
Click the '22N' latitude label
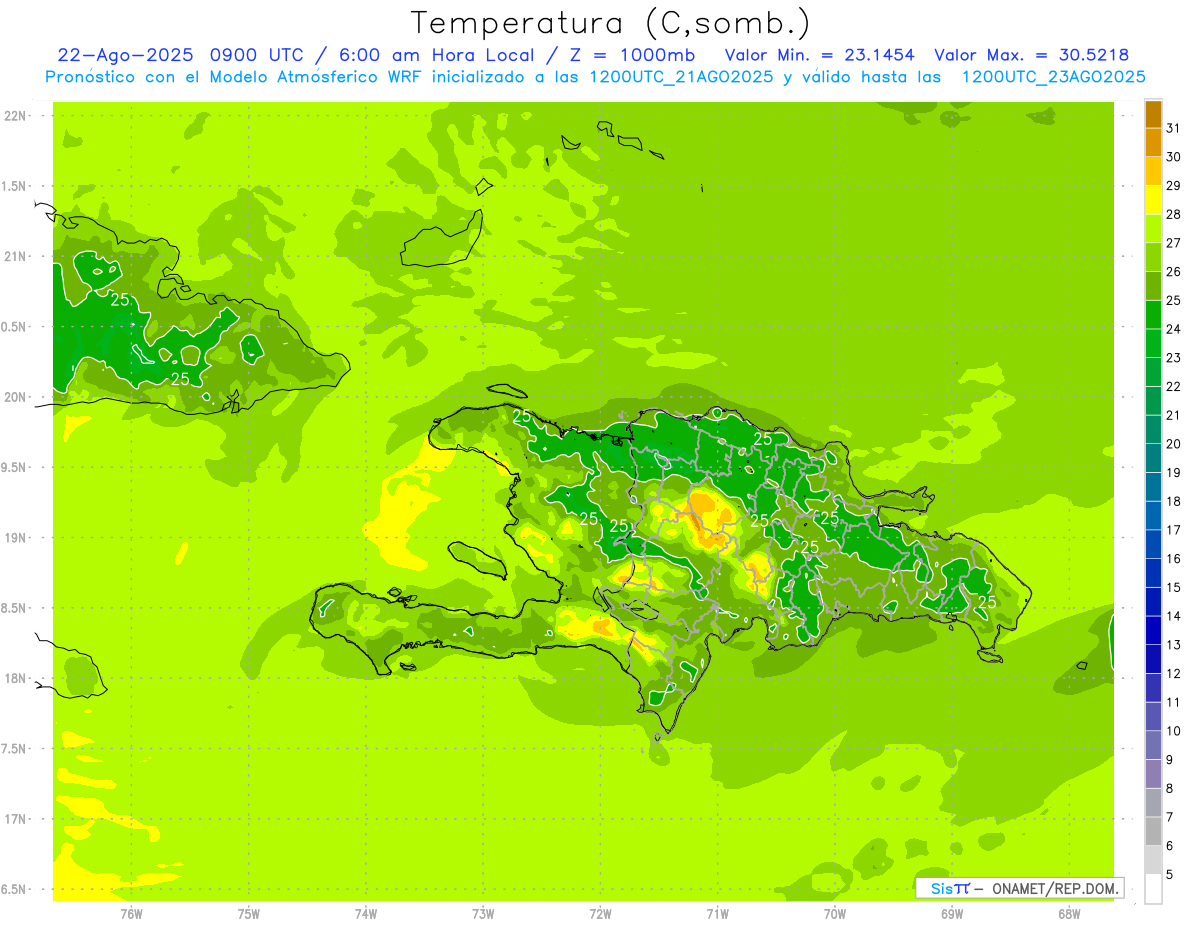[x=17, y=115]
